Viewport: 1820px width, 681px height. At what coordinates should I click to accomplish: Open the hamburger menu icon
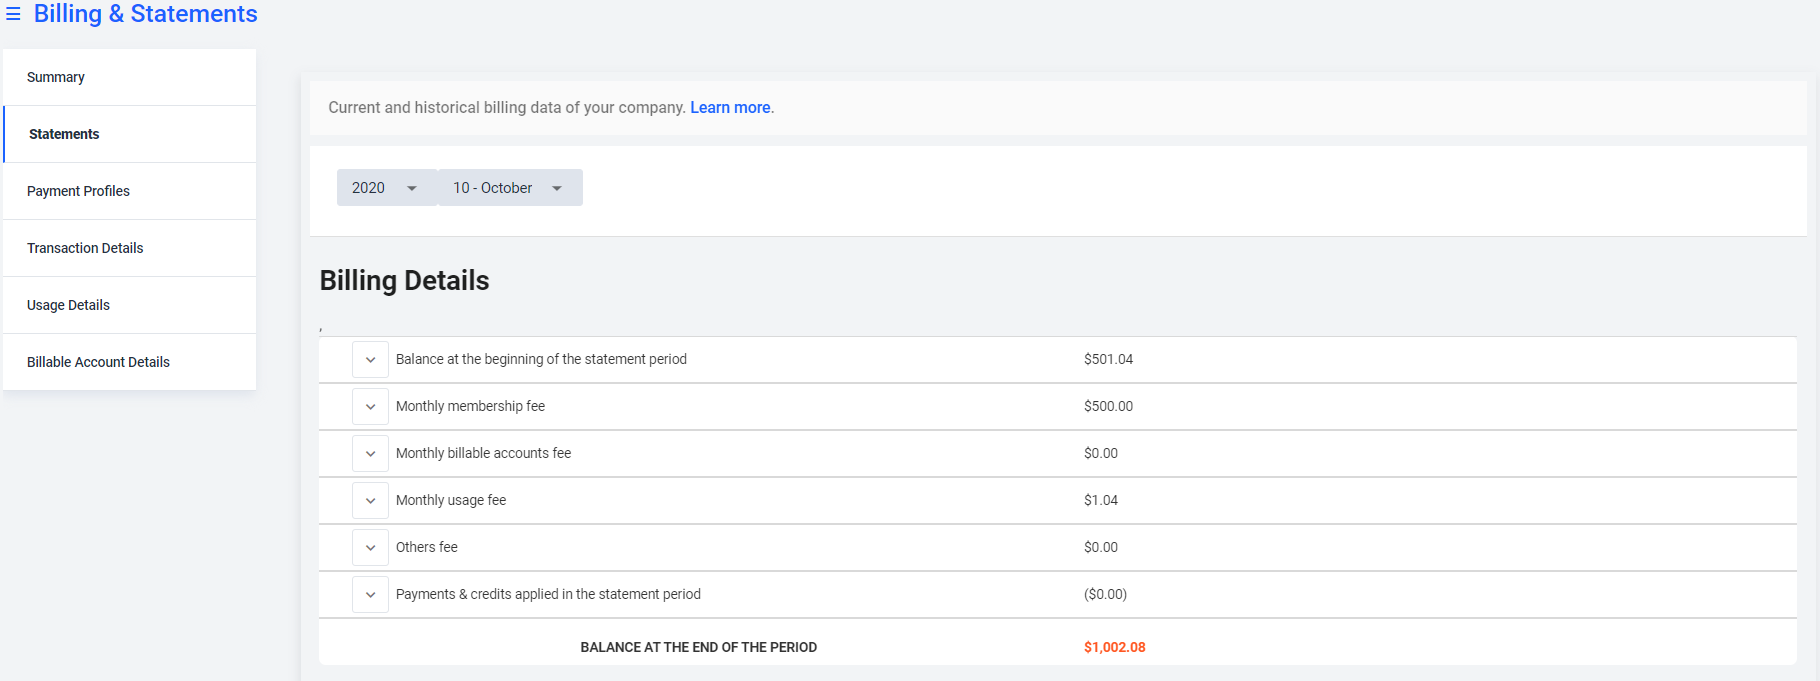pyautogui.click(x=13, y=14)
